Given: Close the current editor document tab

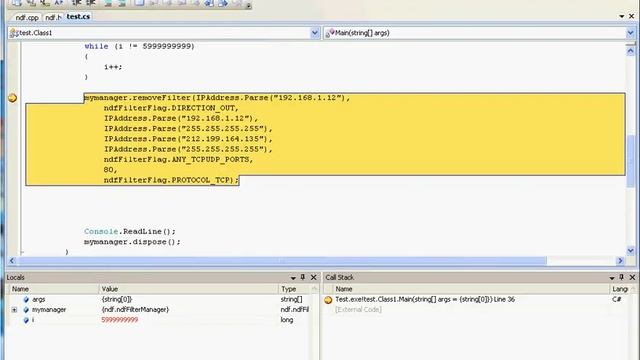Looking at the screenshot, I should point(631,16).
